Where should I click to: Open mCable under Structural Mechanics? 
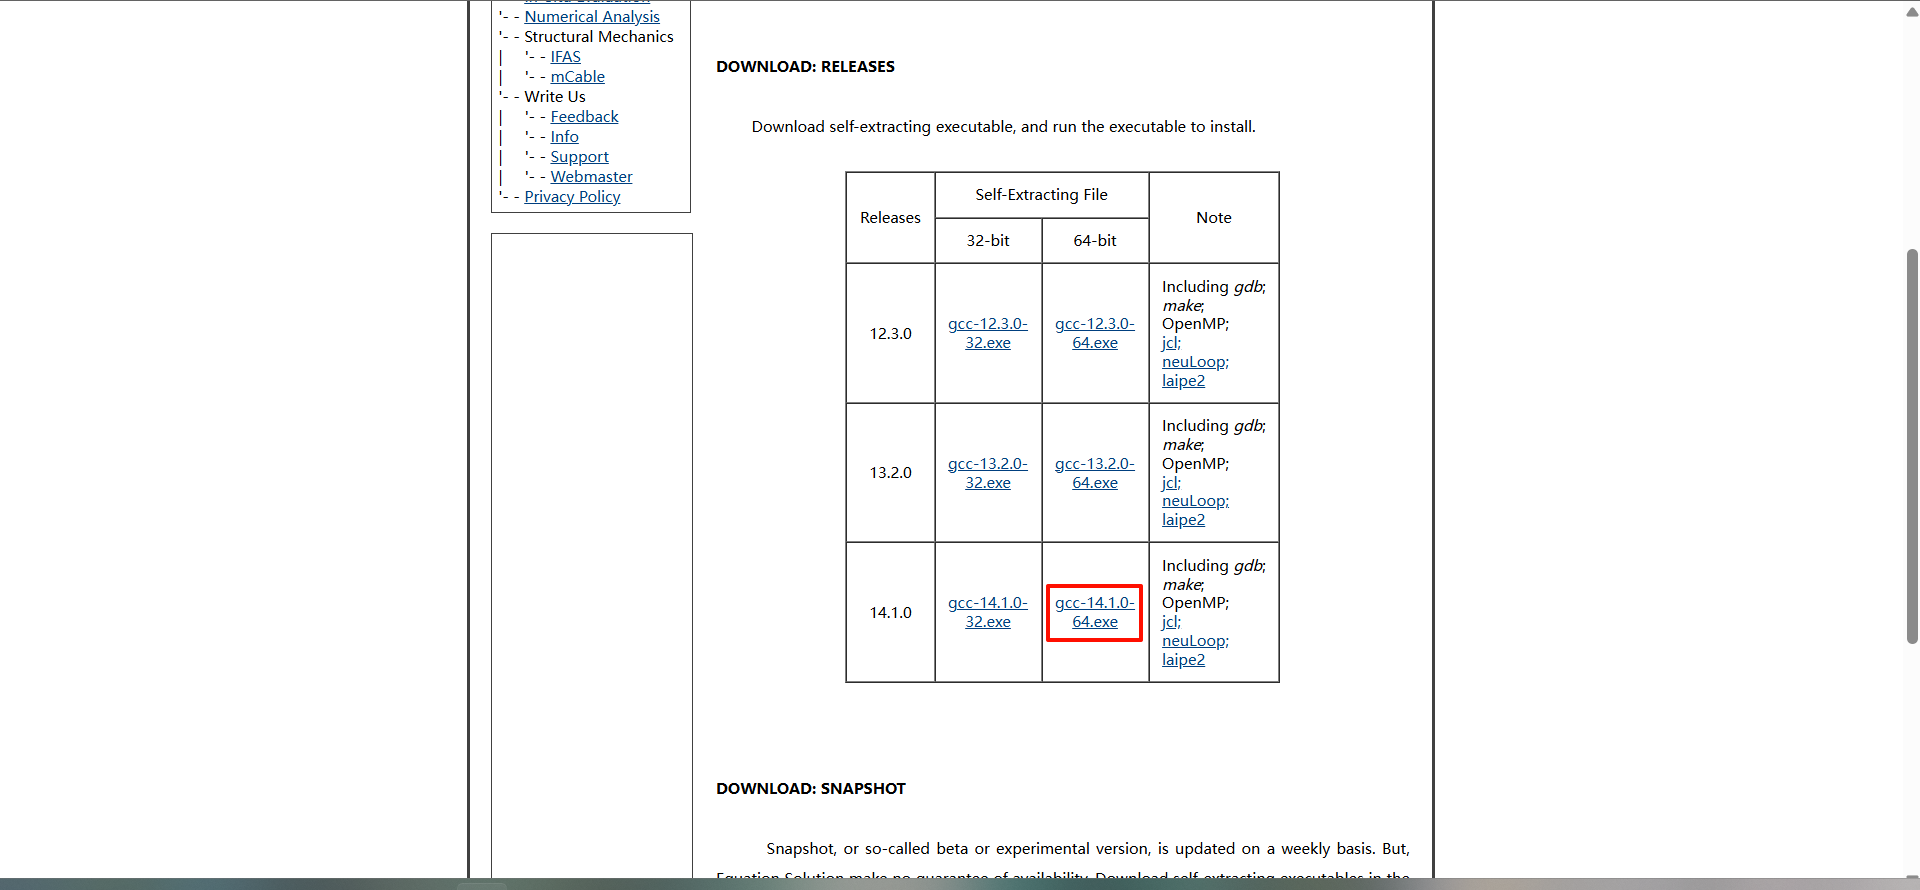click(577, 77)
